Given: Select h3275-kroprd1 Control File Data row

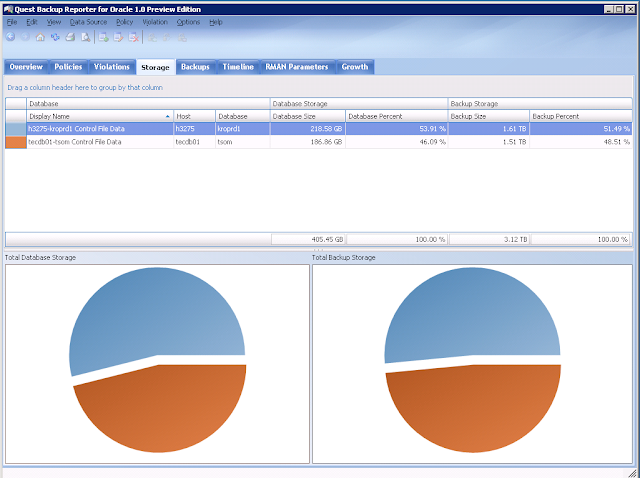Looking at the screenshot, I should 318,129.
